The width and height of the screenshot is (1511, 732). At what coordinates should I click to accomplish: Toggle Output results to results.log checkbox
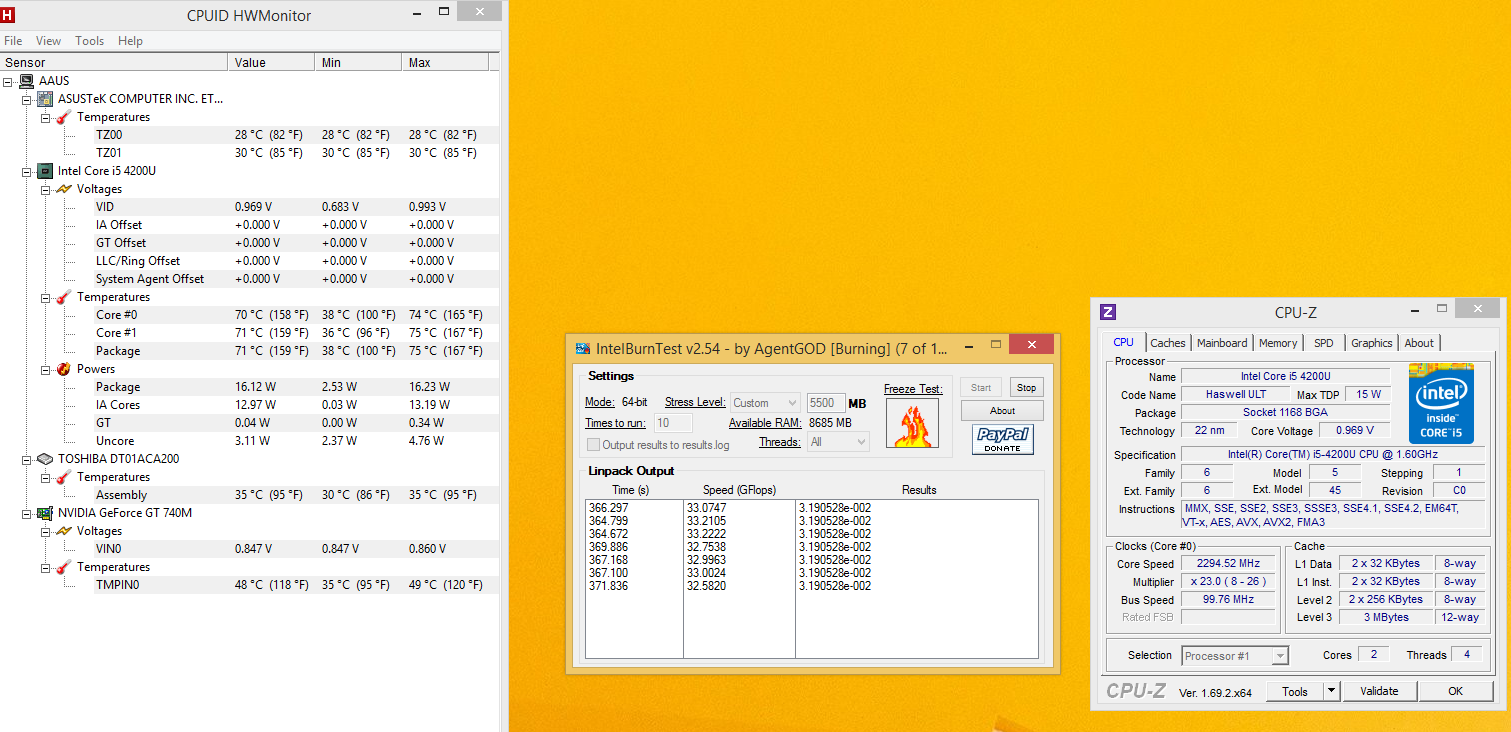594,445
